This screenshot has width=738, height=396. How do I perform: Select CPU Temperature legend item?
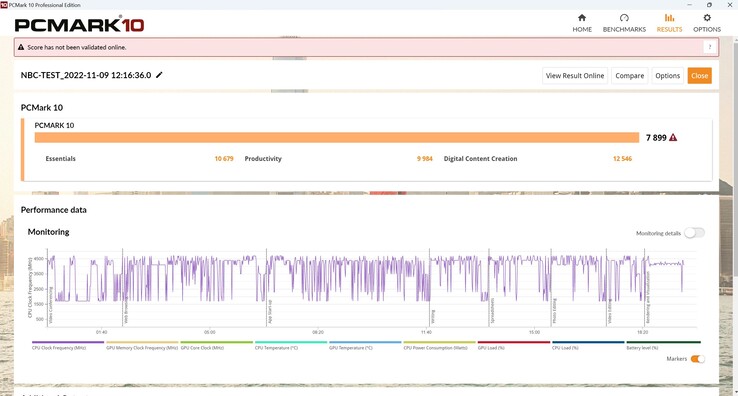[x=290, y=345]
